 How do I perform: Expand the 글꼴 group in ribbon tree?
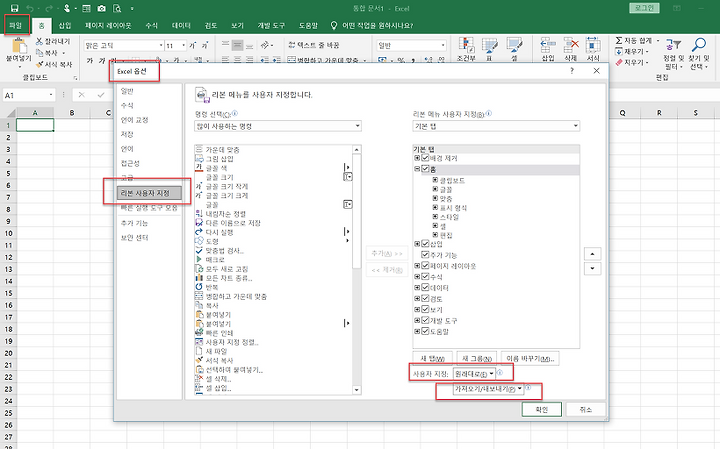pos(435,189)
